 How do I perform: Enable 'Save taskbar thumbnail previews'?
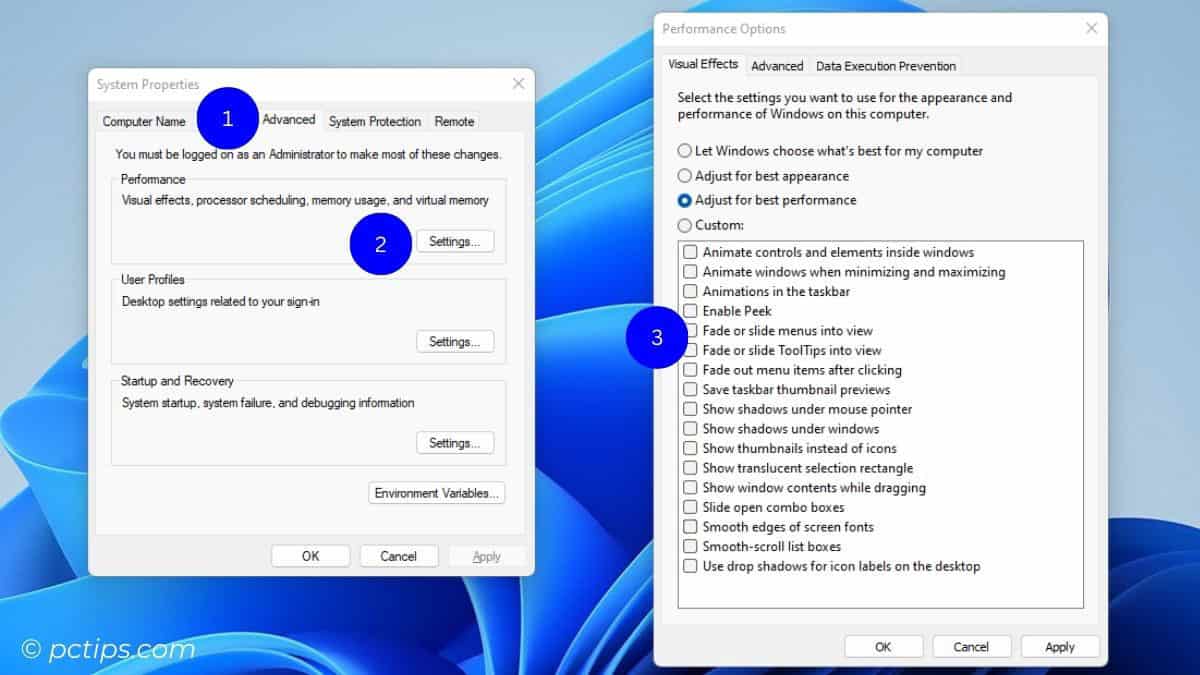[x=689, y=389]
